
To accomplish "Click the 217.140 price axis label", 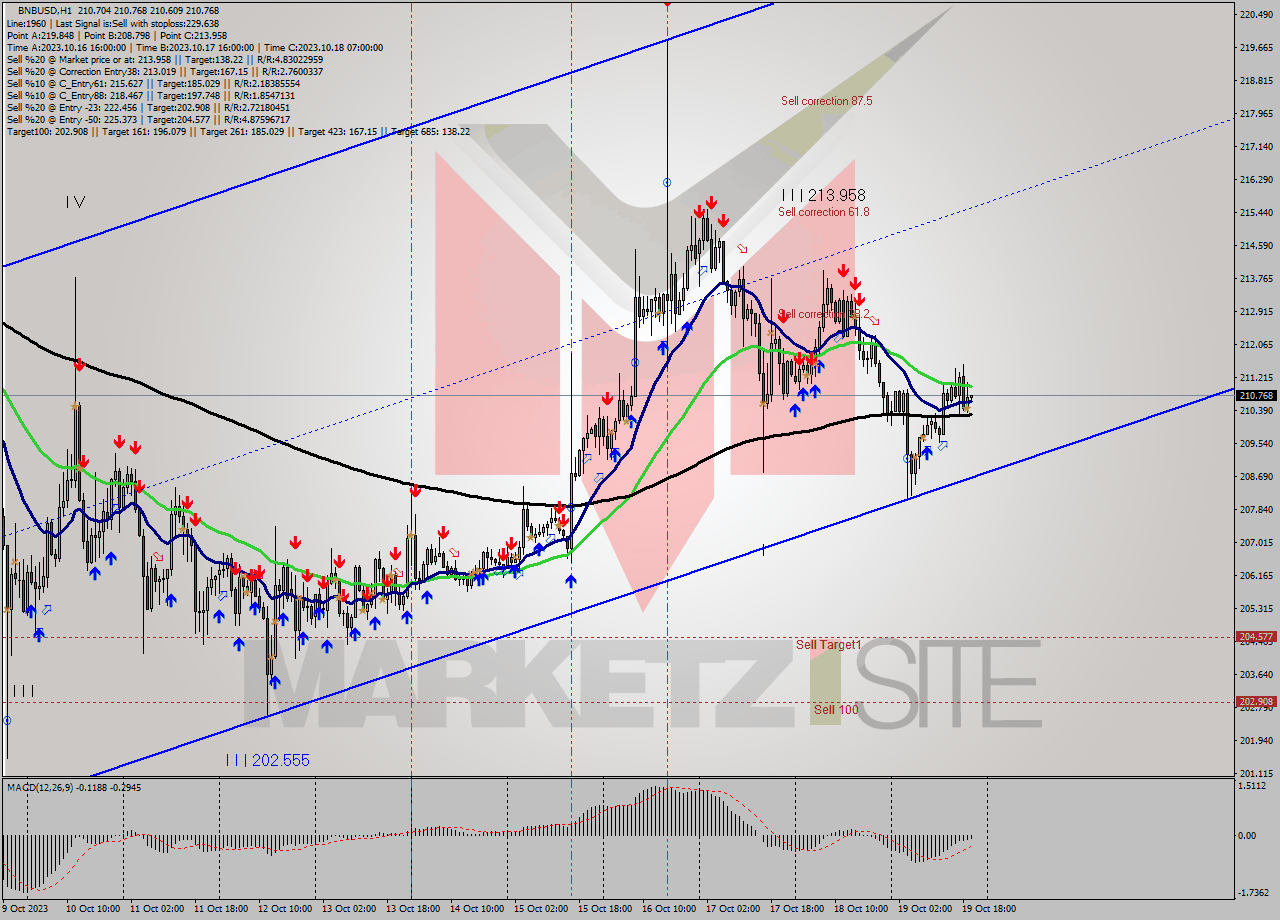I will [1256, 146].
